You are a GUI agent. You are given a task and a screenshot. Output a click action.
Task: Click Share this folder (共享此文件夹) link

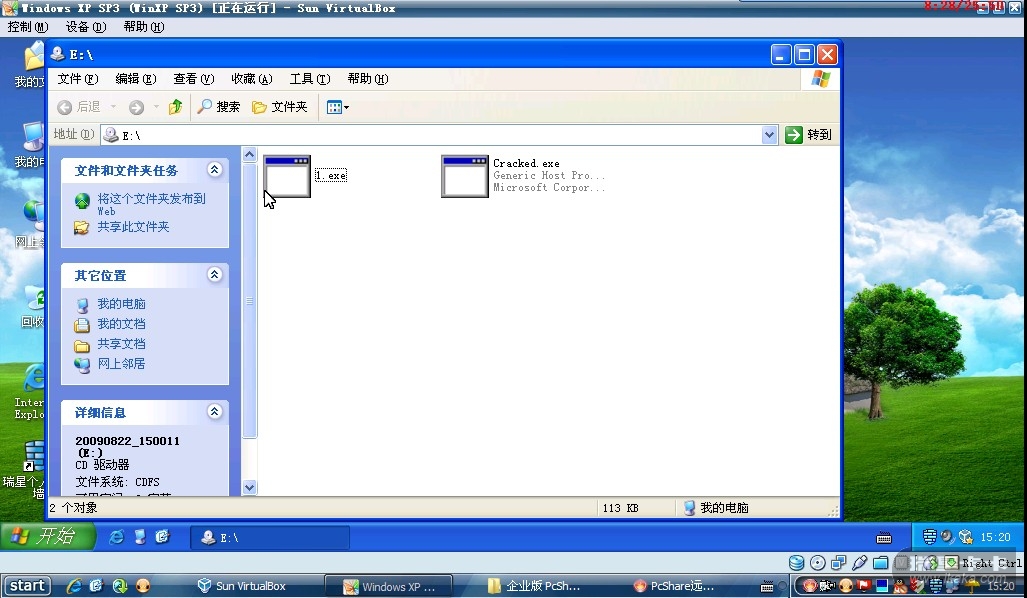(133, 227)
